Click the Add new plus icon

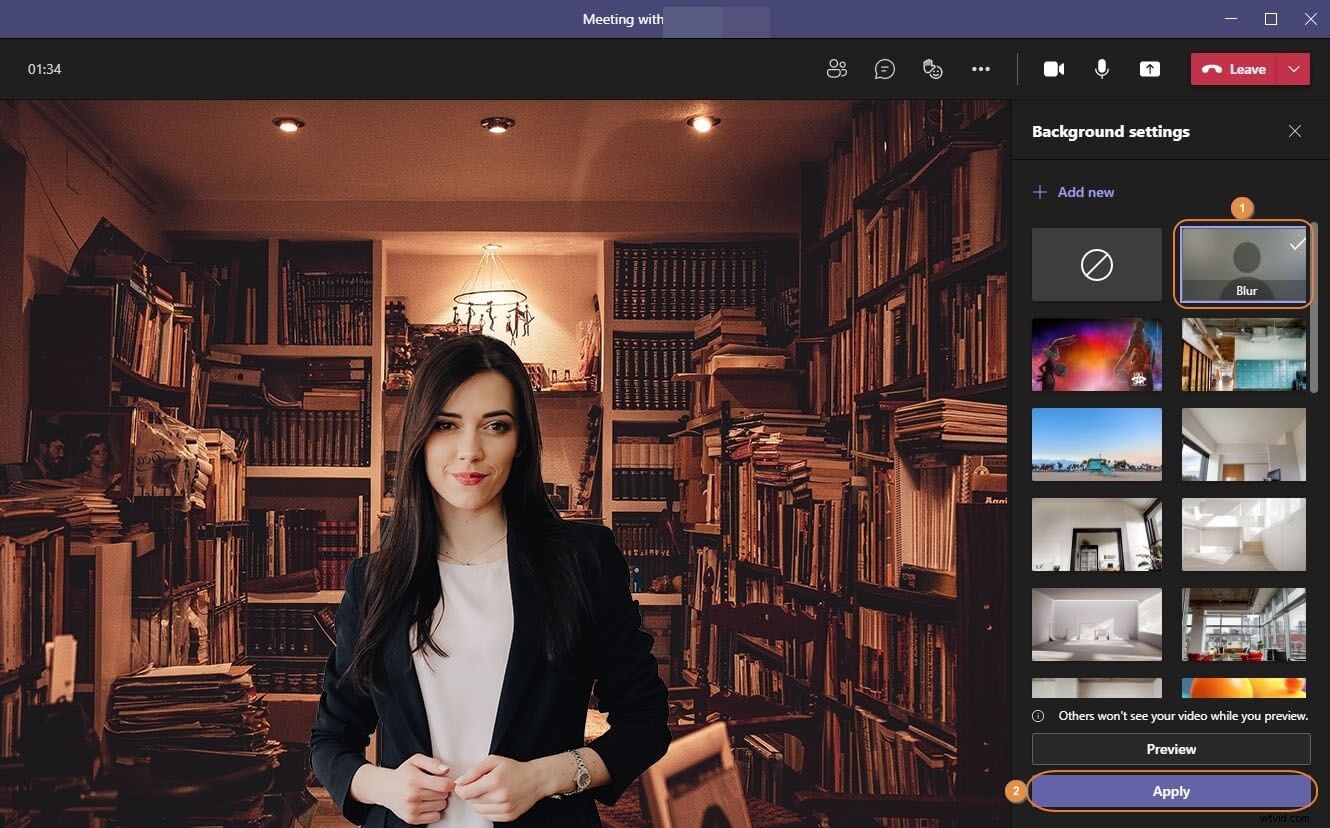1040,191
